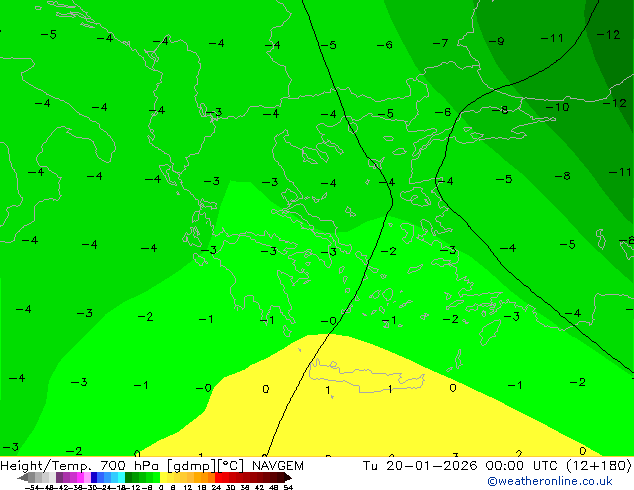Pick the cyan swatch in the legend bar

(x=121, y=478)
